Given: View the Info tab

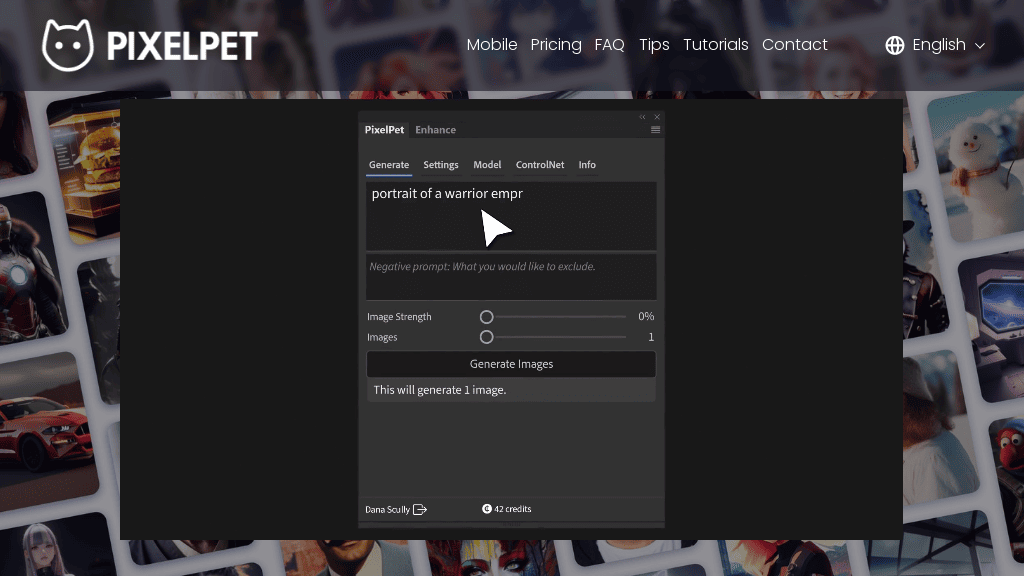Looking at the screenshot, I should pos(587,165).
